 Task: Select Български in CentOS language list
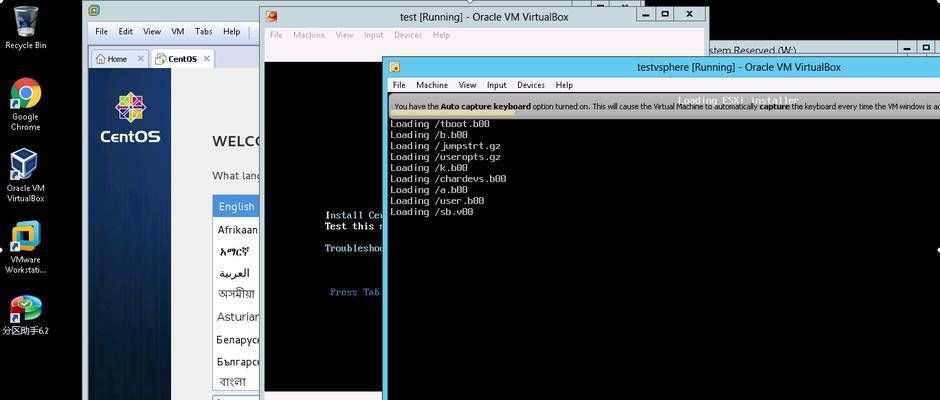(x=236, y=362)
